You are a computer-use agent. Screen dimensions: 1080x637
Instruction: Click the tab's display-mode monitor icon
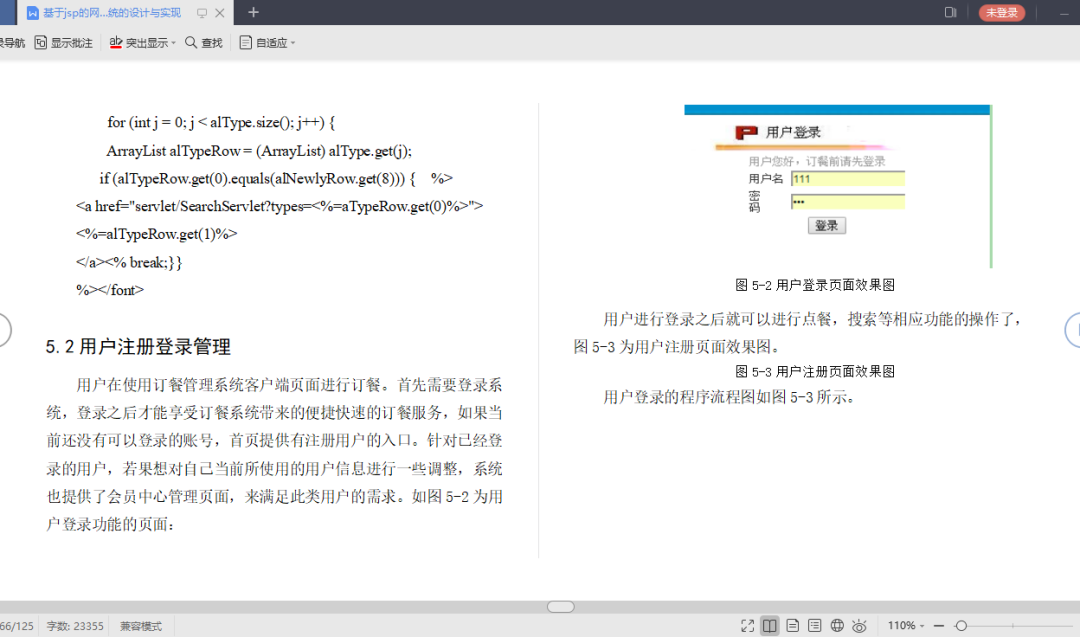pyautogui.click(x=202, y=12)
